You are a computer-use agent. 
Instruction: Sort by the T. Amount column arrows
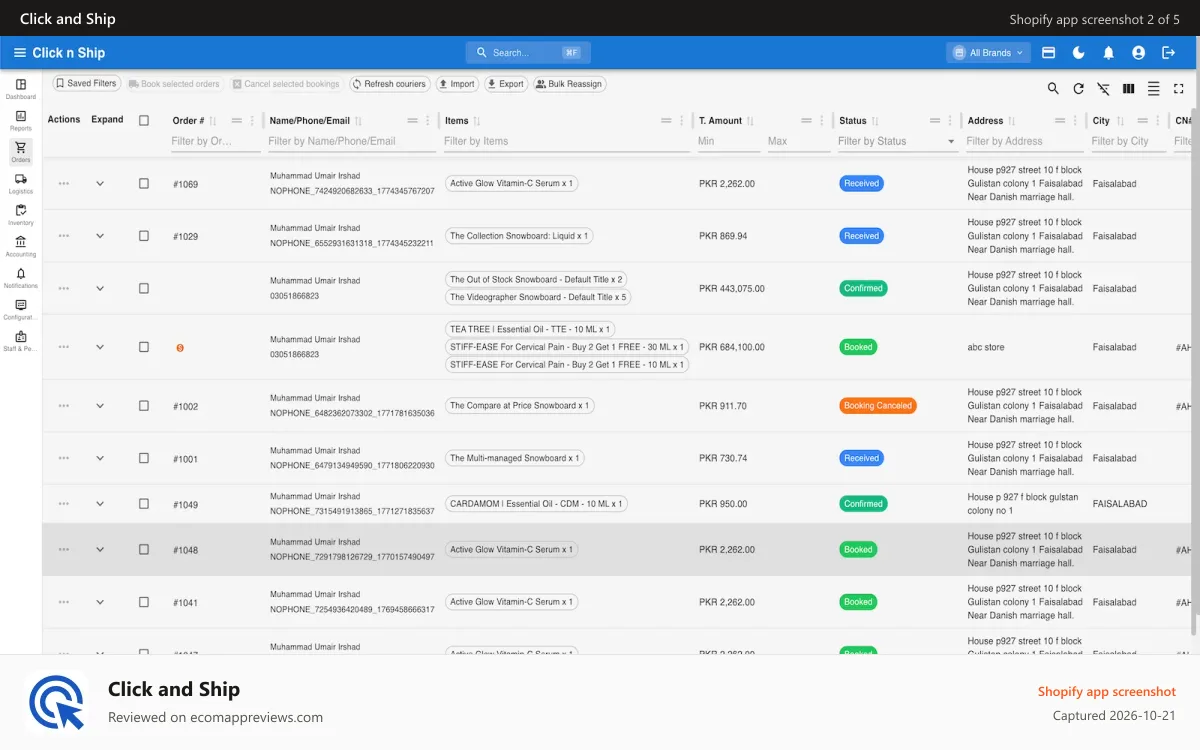click(750, 121)
